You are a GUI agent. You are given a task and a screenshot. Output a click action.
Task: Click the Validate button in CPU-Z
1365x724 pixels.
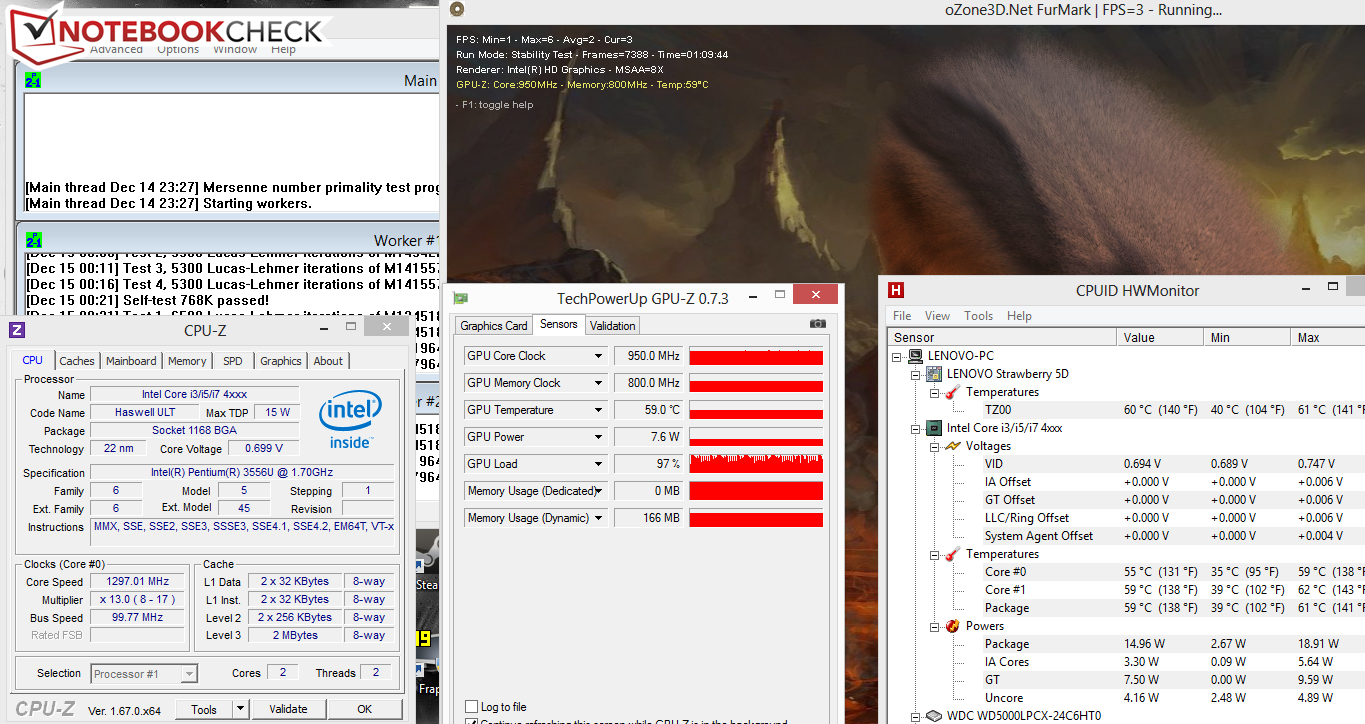(288, 709)
